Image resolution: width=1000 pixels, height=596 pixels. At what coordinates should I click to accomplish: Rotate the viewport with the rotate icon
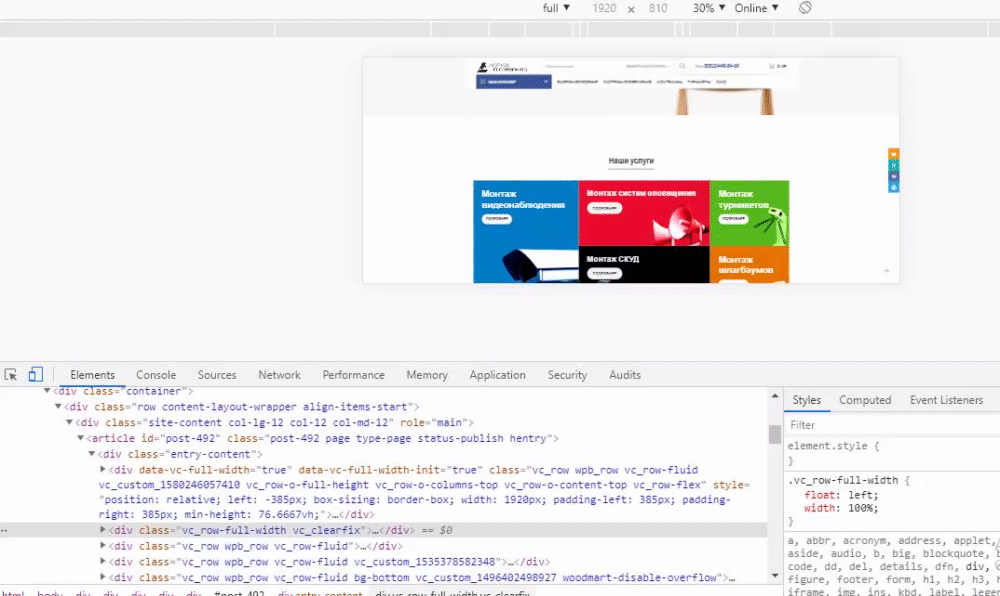805,8
